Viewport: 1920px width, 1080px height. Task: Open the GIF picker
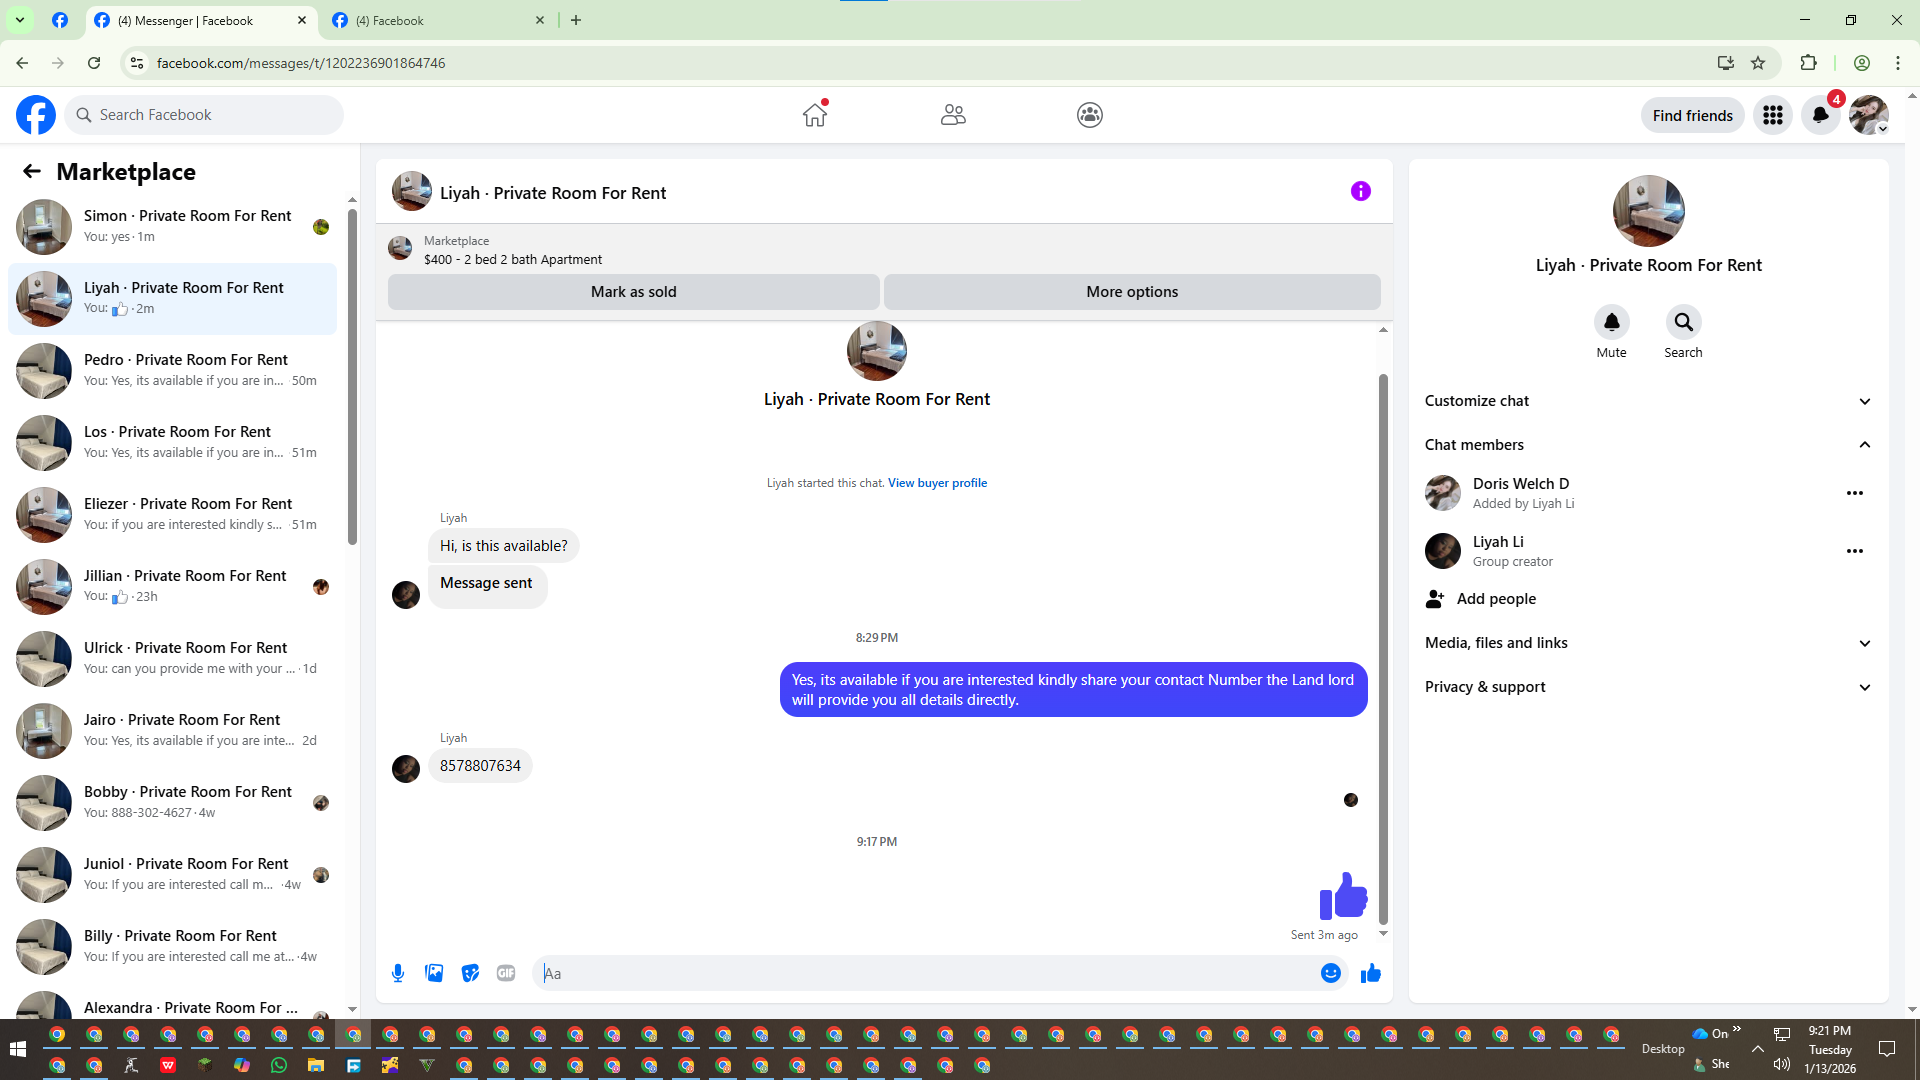point(506,973)
